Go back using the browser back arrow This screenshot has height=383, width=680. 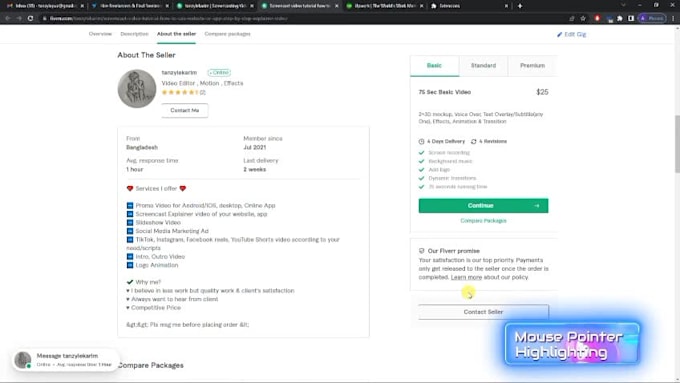[8, 18]
